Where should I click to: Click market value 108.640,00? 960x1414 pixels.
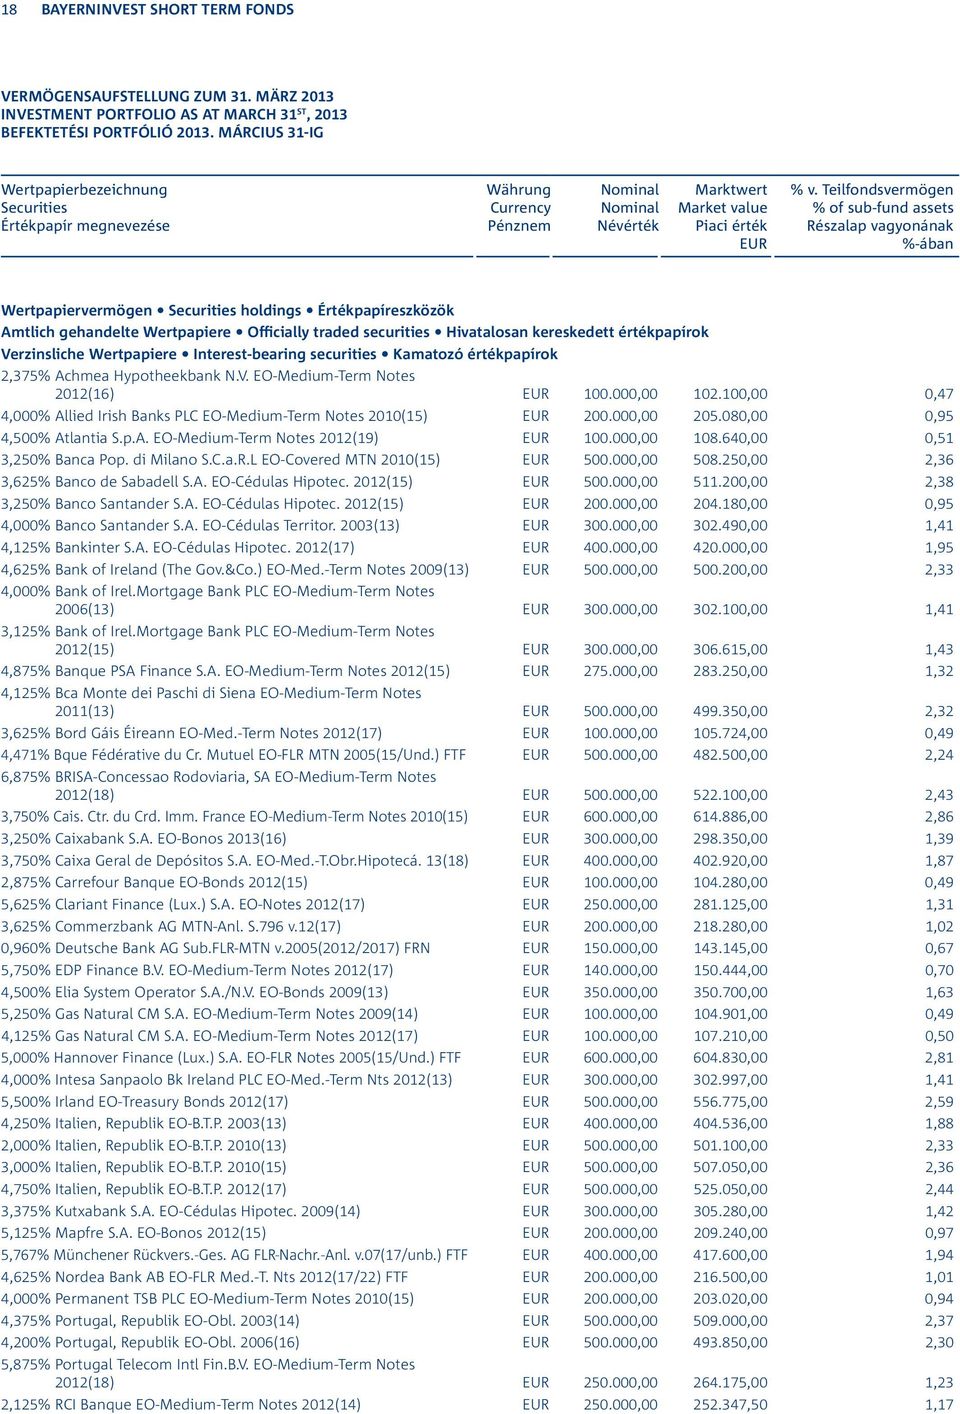pyautogui.click(x=730, y=438)
